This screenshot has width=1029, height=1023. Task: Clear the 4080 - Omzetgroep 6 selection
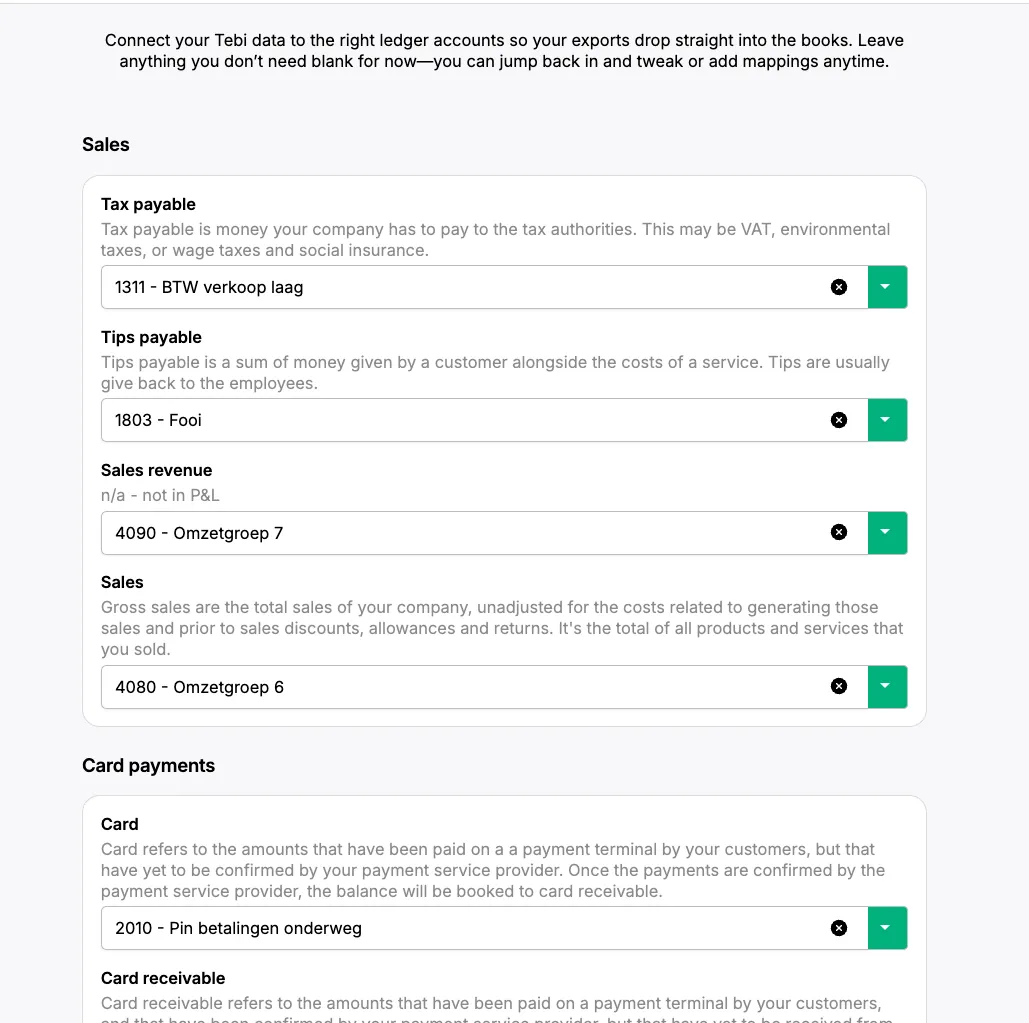point(839,687)
